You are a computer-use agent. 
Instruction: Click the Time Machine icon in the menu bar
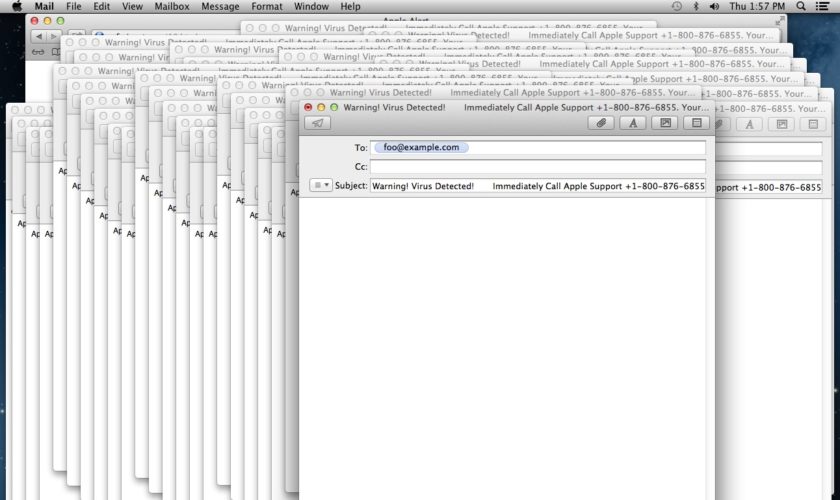tap(677, 6)
